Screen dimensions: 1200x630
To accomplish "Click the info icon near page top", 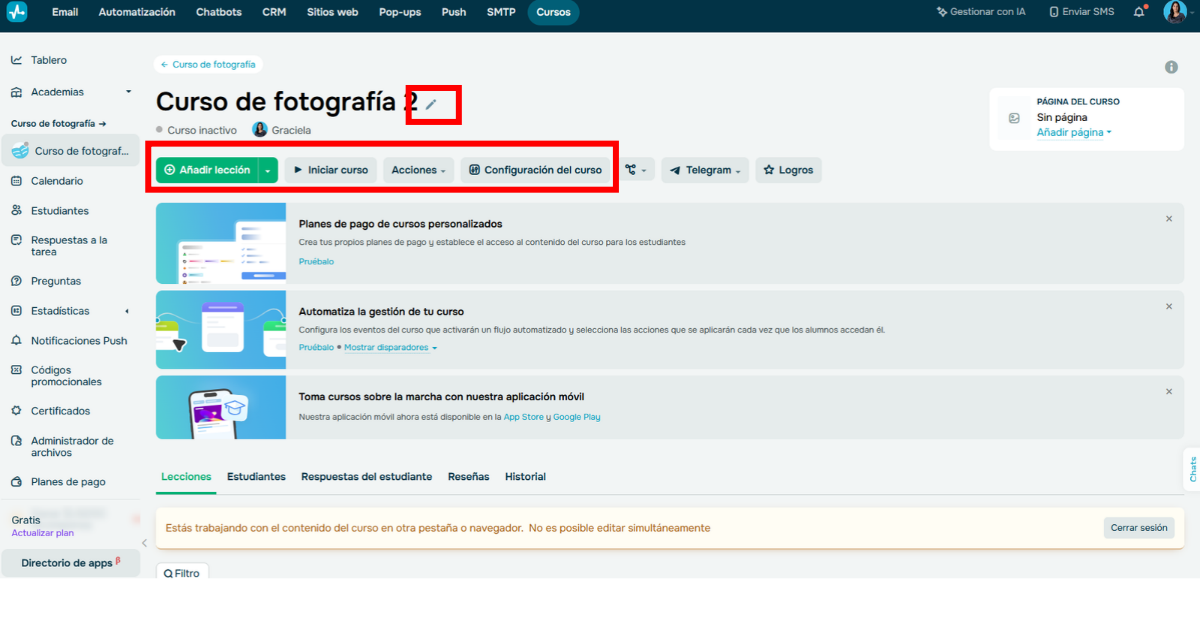I will [1171, 67].
